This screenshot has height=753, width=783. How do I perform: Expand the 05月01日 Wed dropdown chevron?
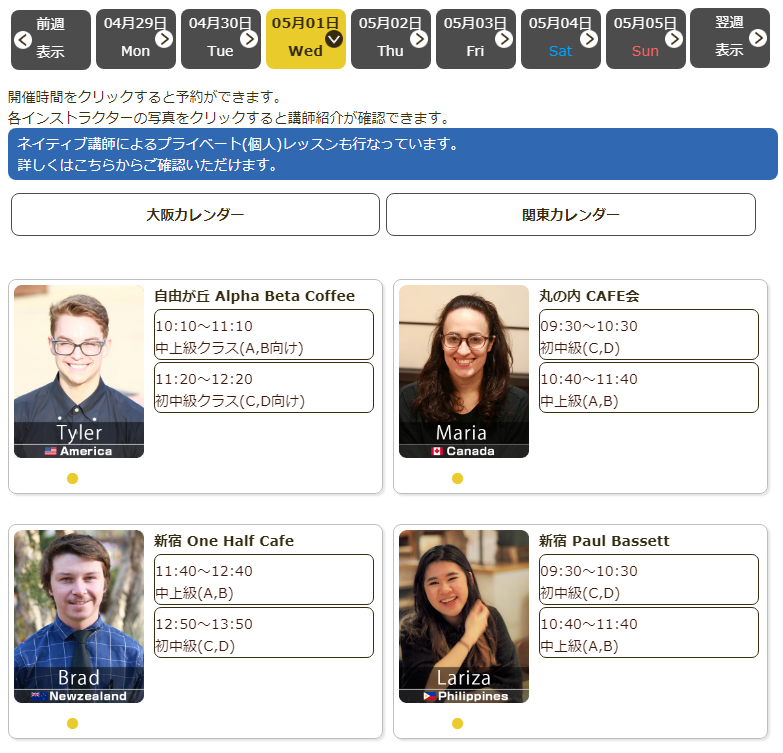tap(334, 39)
